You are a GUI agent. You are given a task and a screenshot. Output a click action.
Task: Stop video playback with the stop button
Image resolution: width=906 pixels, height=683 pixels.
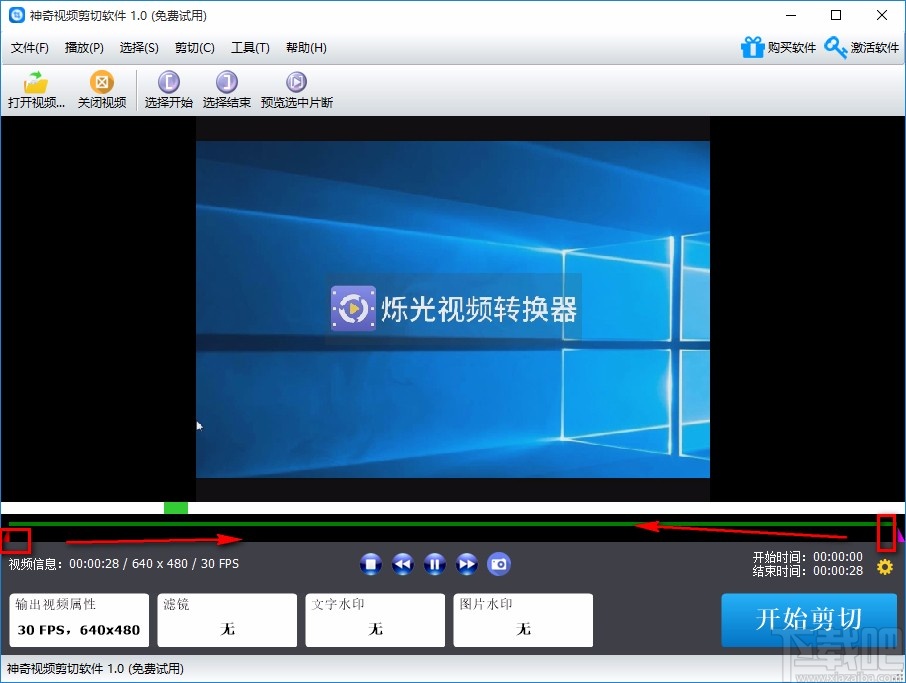pos(370,564)
